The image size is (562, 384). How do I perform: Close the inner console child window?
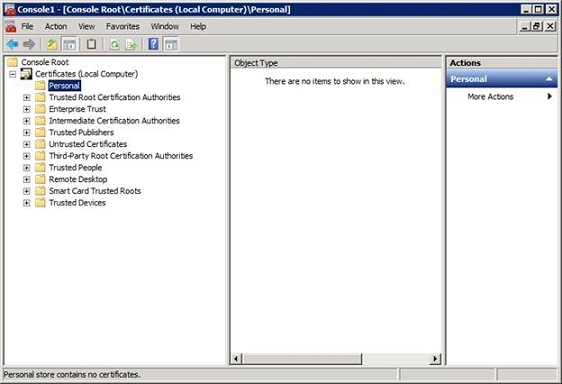550,27
